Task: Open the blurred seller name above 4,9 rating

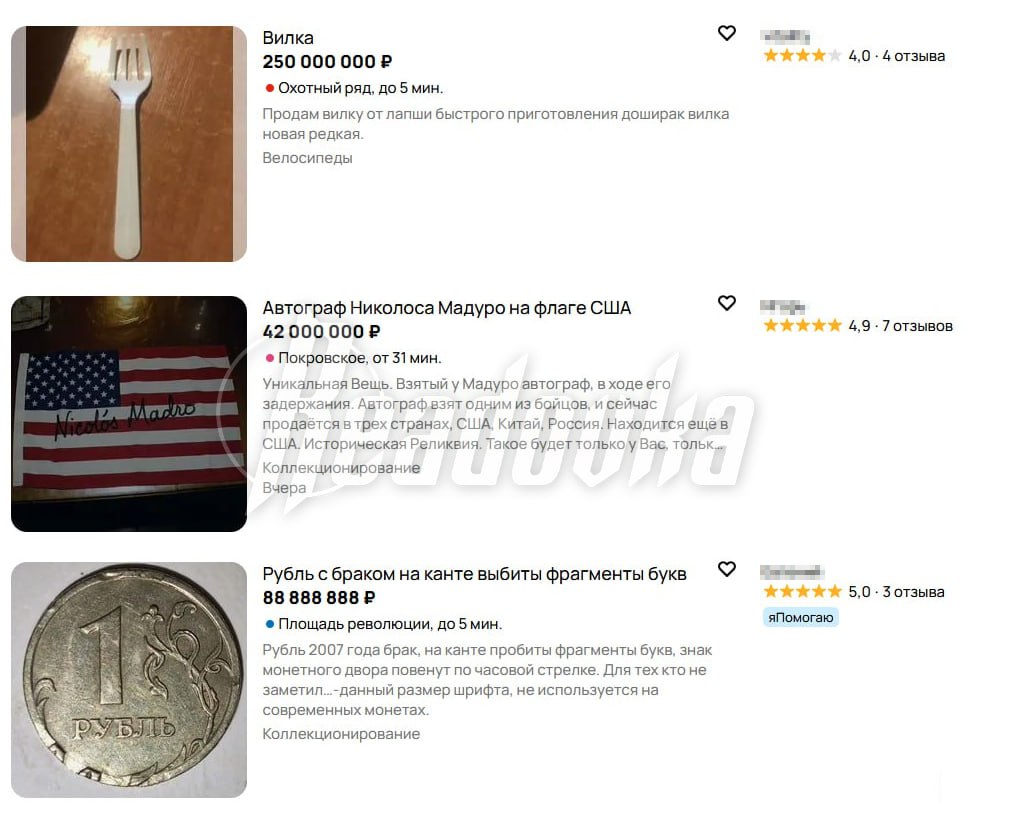Action: [782, 306]
